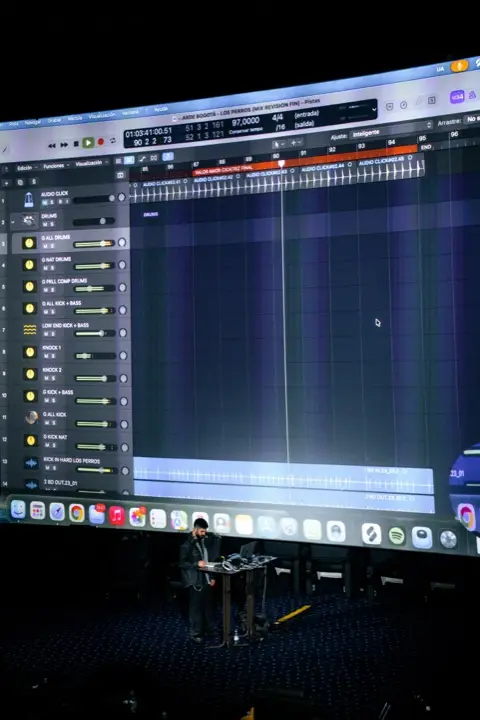
Task: Click the purple button in the control bar
Action: tap(457, 97)
